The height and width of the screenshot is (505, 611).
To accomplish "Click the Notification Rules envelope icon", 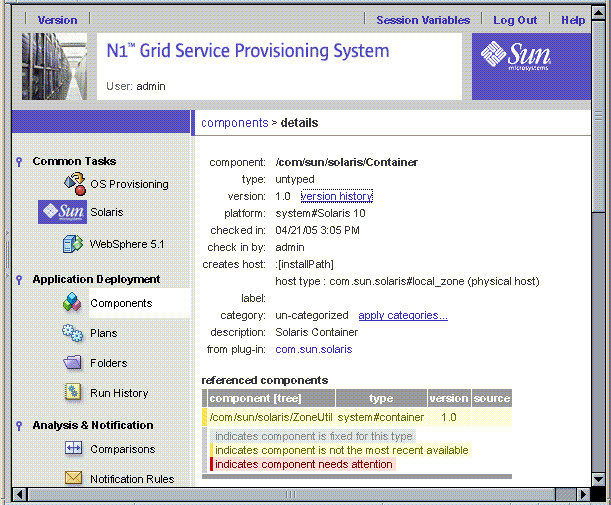I will point(73,478).
